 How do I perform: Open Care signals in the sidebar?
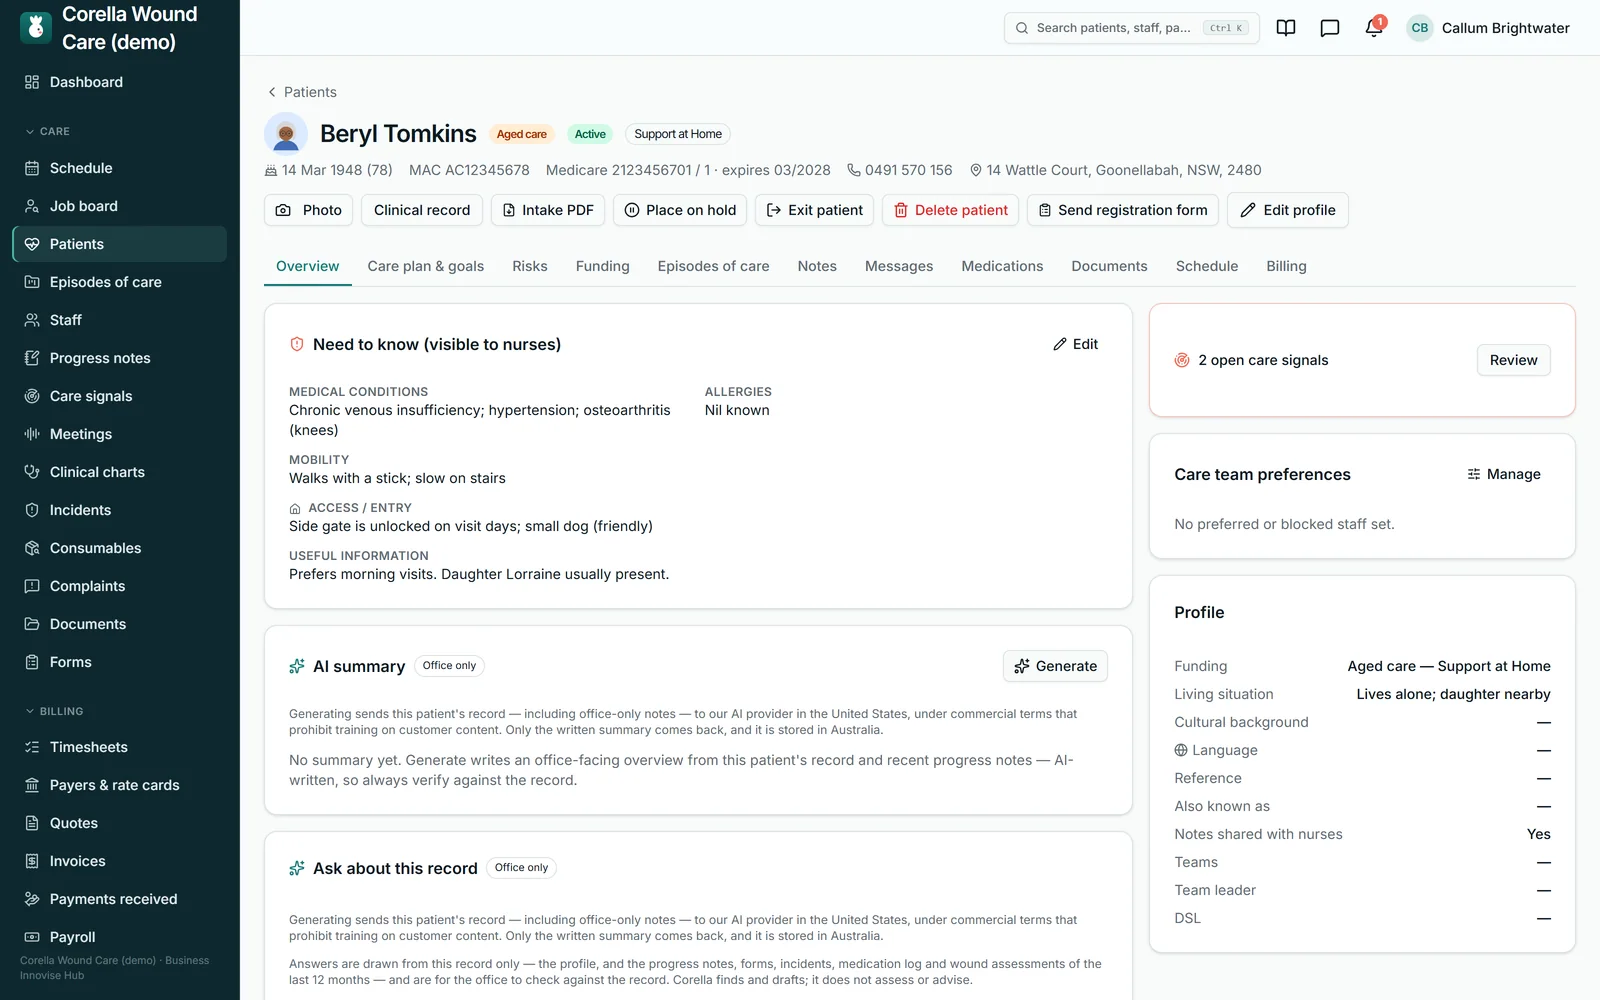(x=119, y=396)
